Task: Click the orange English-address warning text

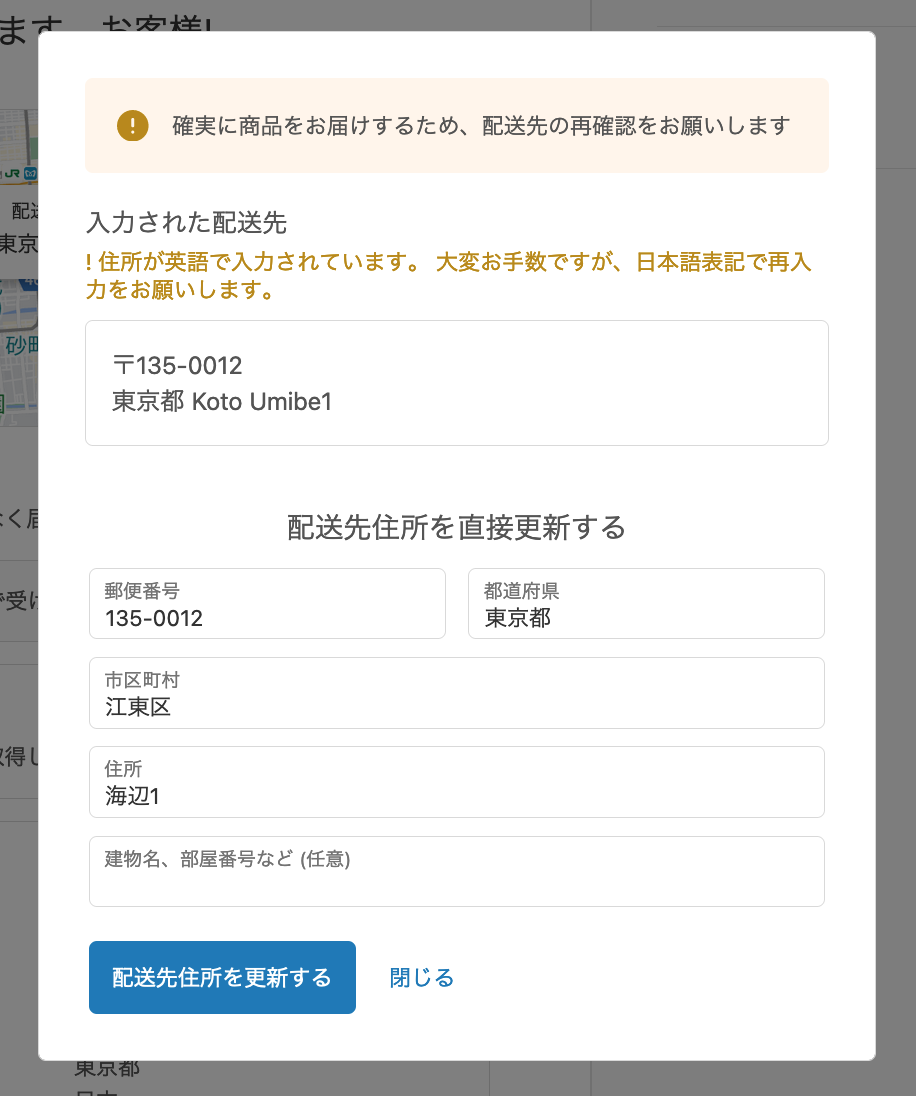Action: tap(447, 277)
